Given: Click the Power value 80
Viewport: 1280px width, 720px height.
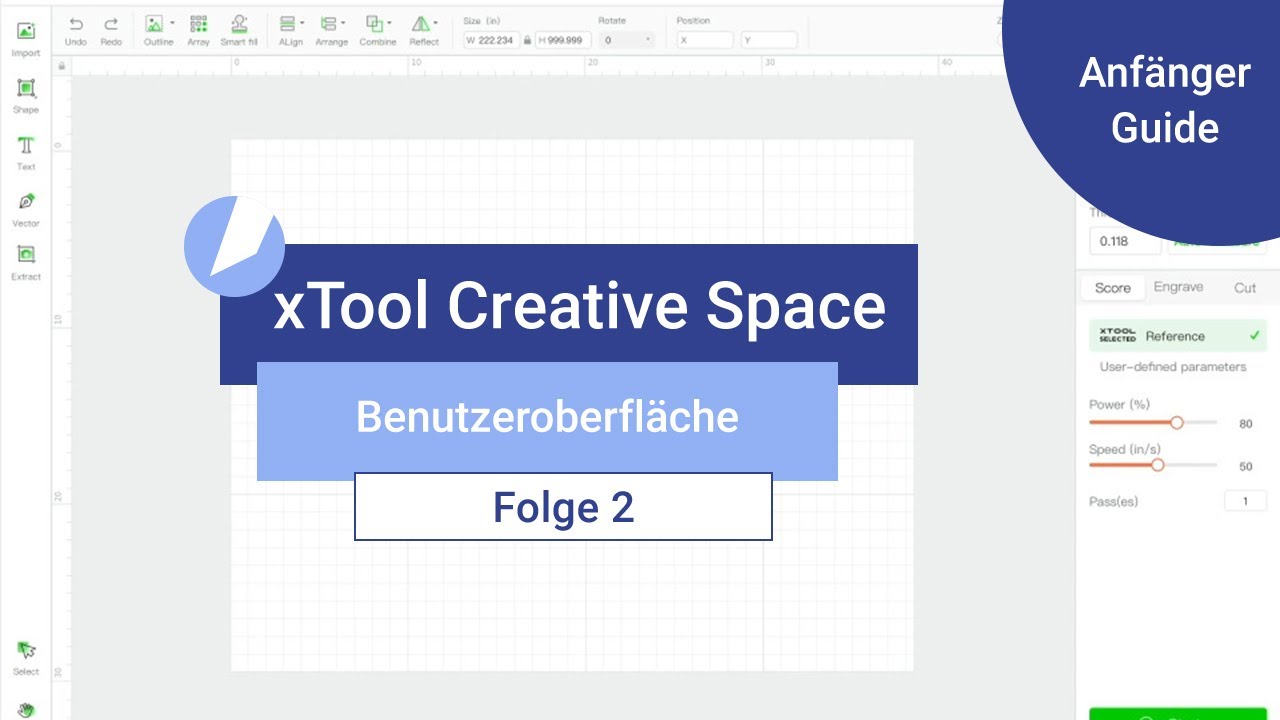Looking at the screenshot, I should click(x=1246, y=424).
